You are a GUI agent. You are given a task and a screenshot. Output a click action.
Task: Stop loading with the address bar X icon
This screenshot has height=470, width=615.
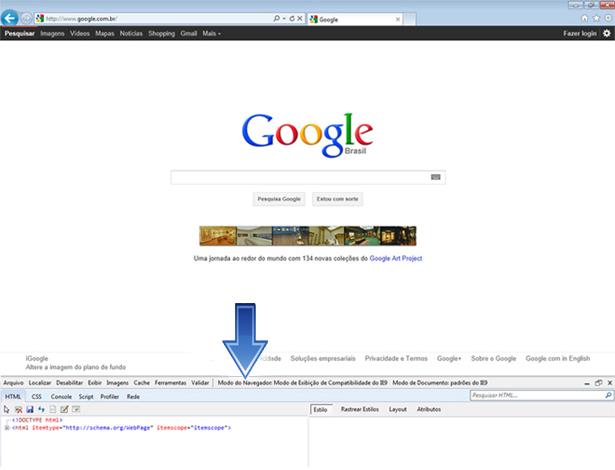[x=300, y=18]
